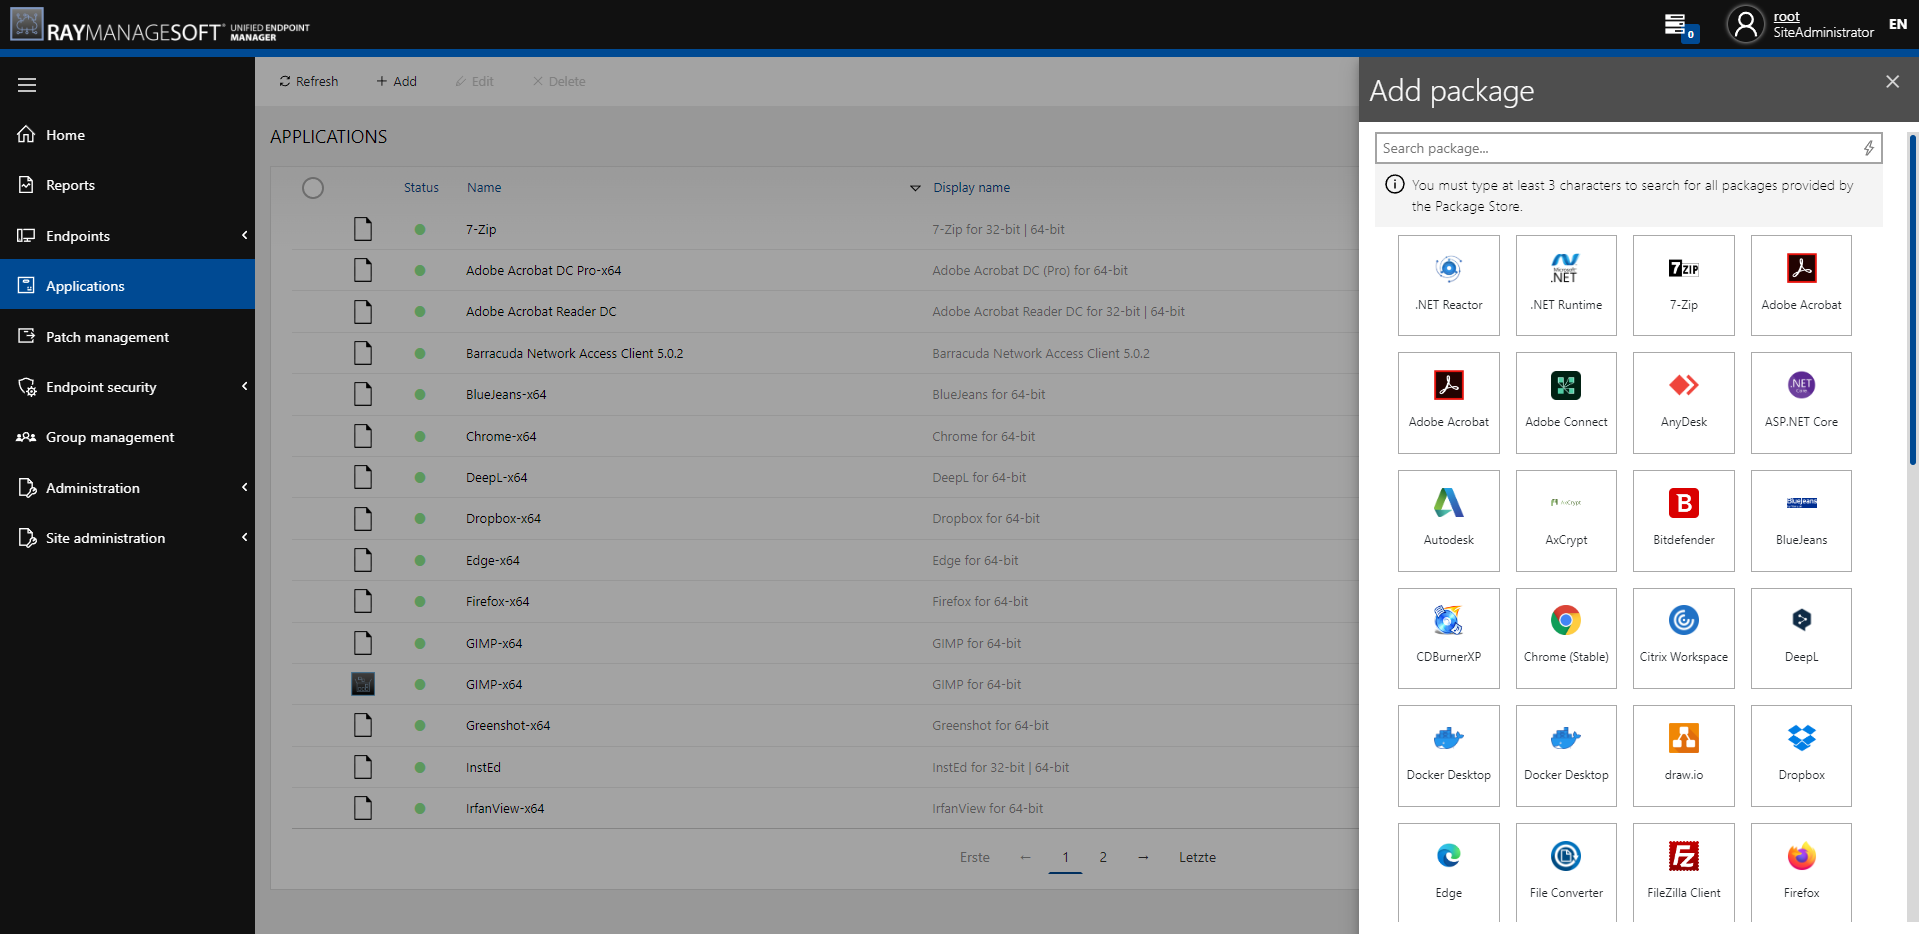Open the root username link

tap(1786, 16)
